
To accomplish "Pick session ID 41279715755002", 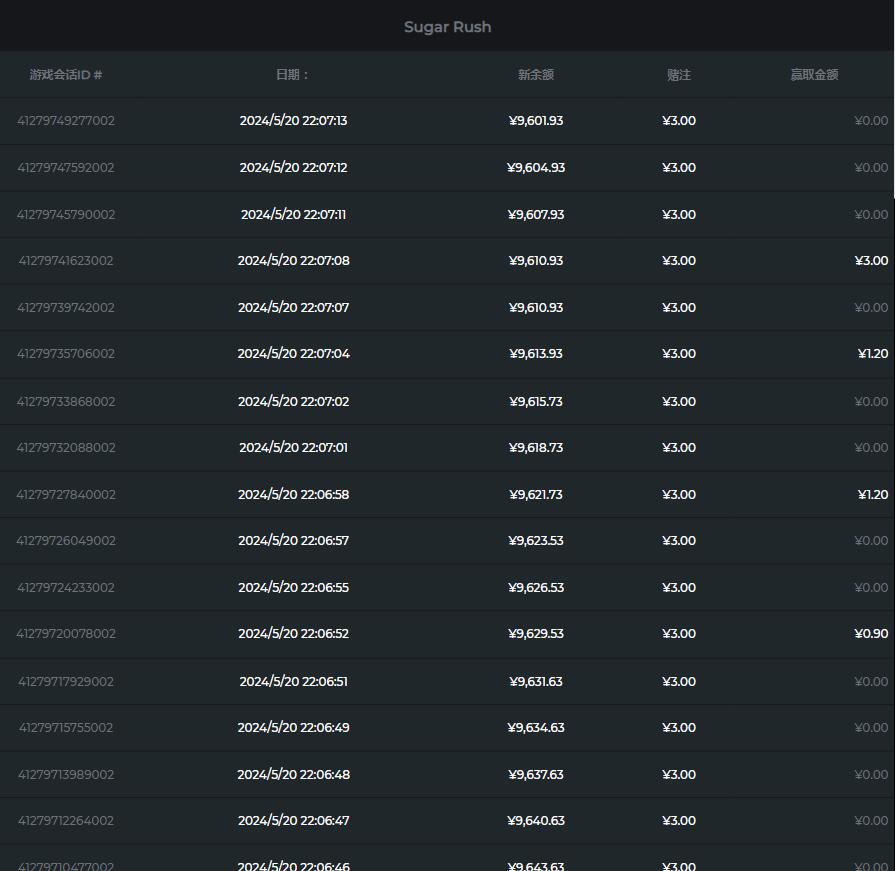I will [66, 728].
